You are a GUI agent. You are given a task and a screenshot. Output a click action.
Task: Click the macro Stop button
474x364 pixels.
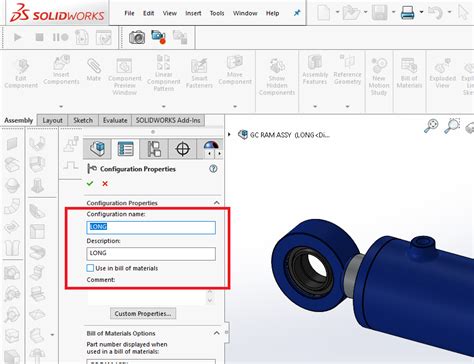39,37
